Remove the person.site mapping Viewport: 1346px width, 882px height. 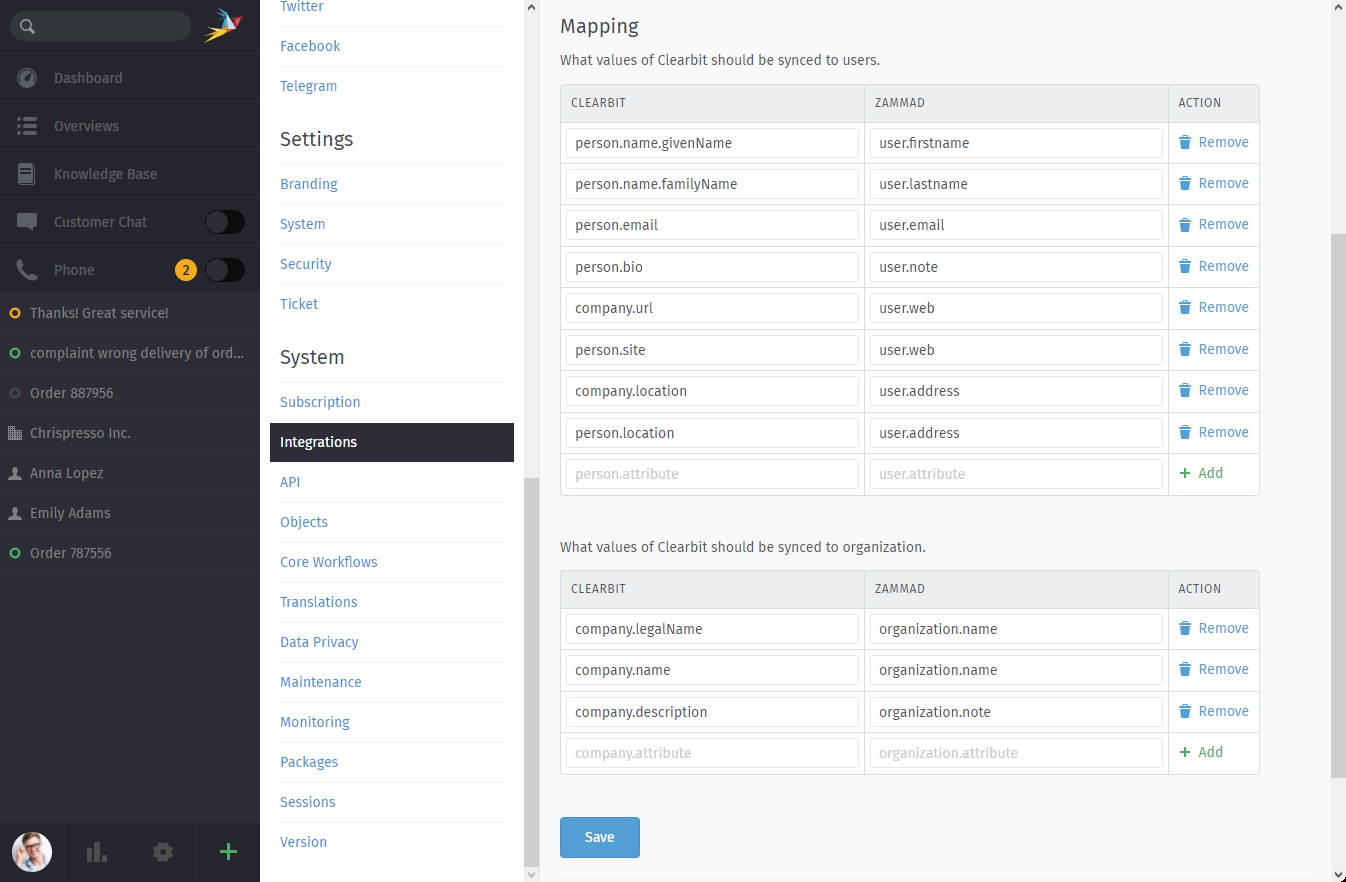tap(1213, 349)
